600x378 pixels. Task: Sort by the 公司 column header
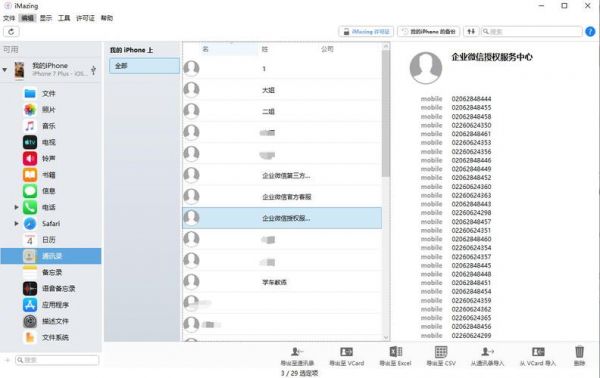point(328,49)
